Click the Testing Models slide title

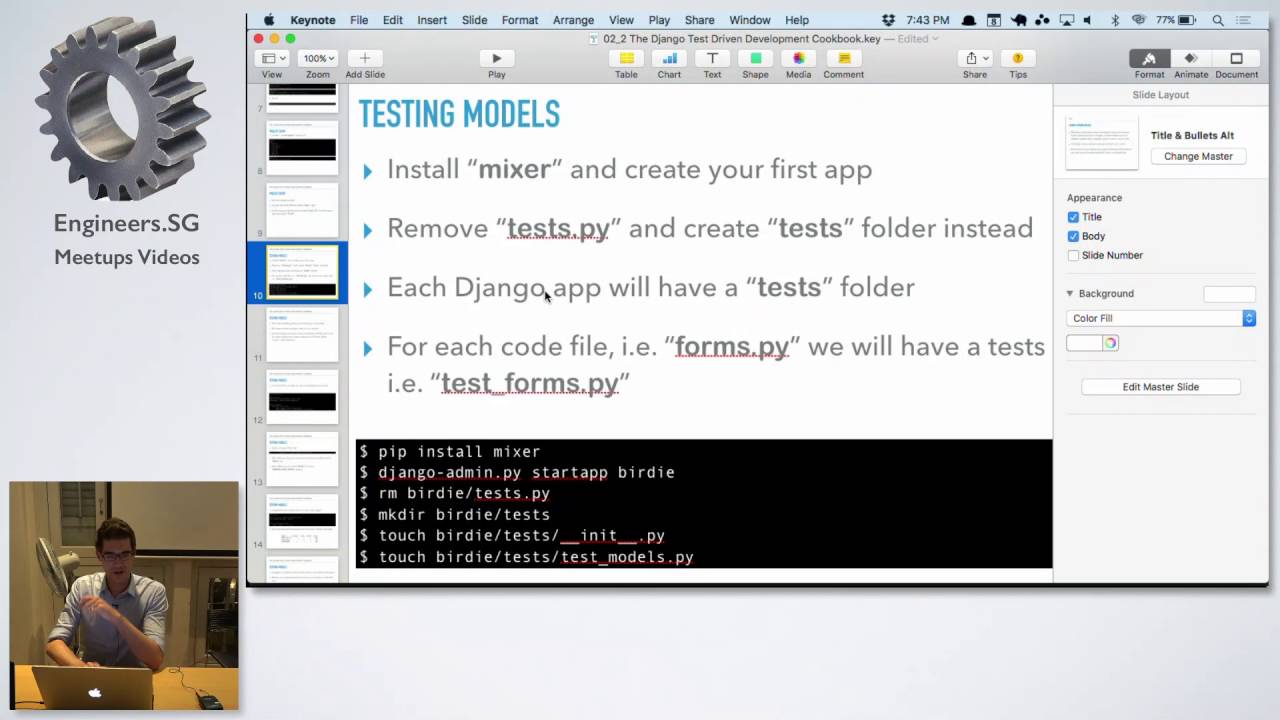point(459,114)
